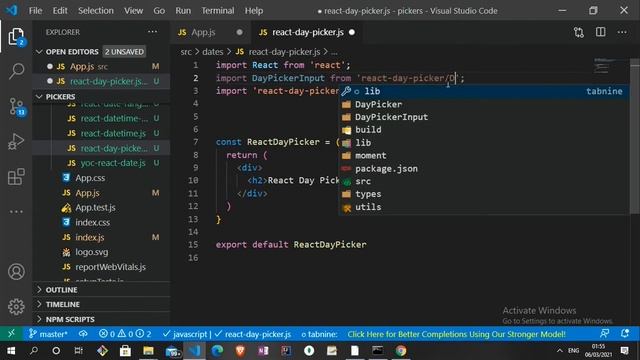Select react-day-picker.js in Open Editors list

(101, 81)
